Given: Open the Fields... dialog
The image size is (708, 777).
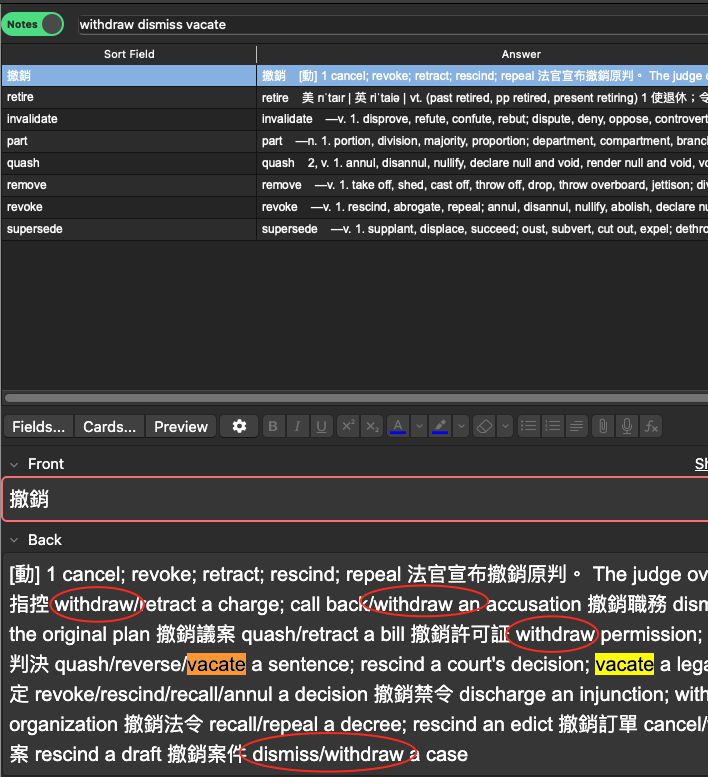Looking at the screenshot, I should (39, 427).
